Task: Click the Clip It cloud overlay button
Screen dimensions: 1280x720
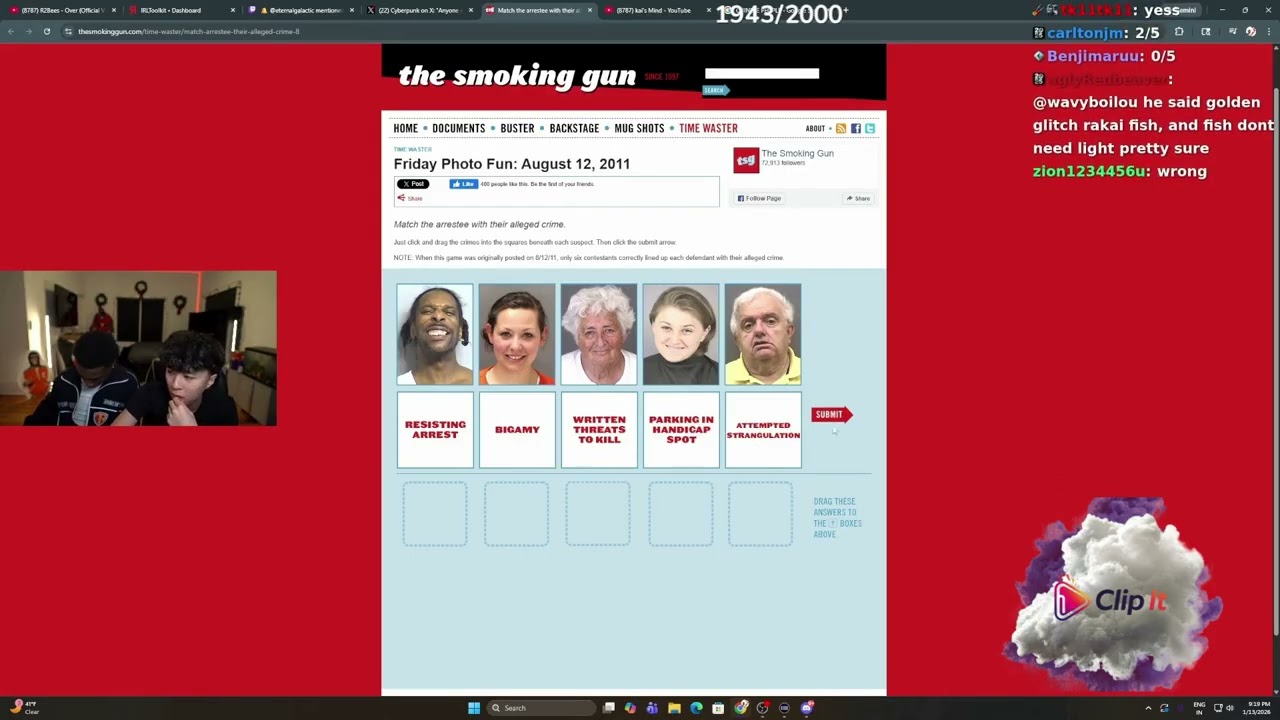Action: [x=1112, y=594]
